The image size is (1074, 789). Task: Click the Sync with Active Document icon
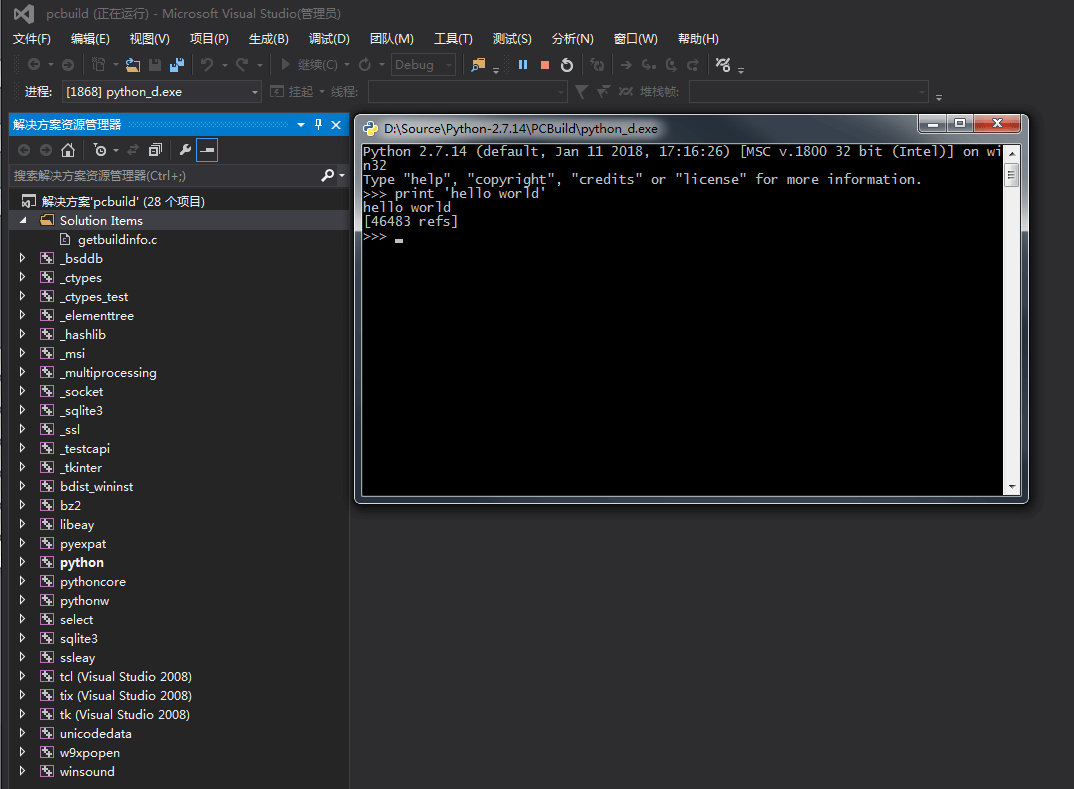(133, 150)
